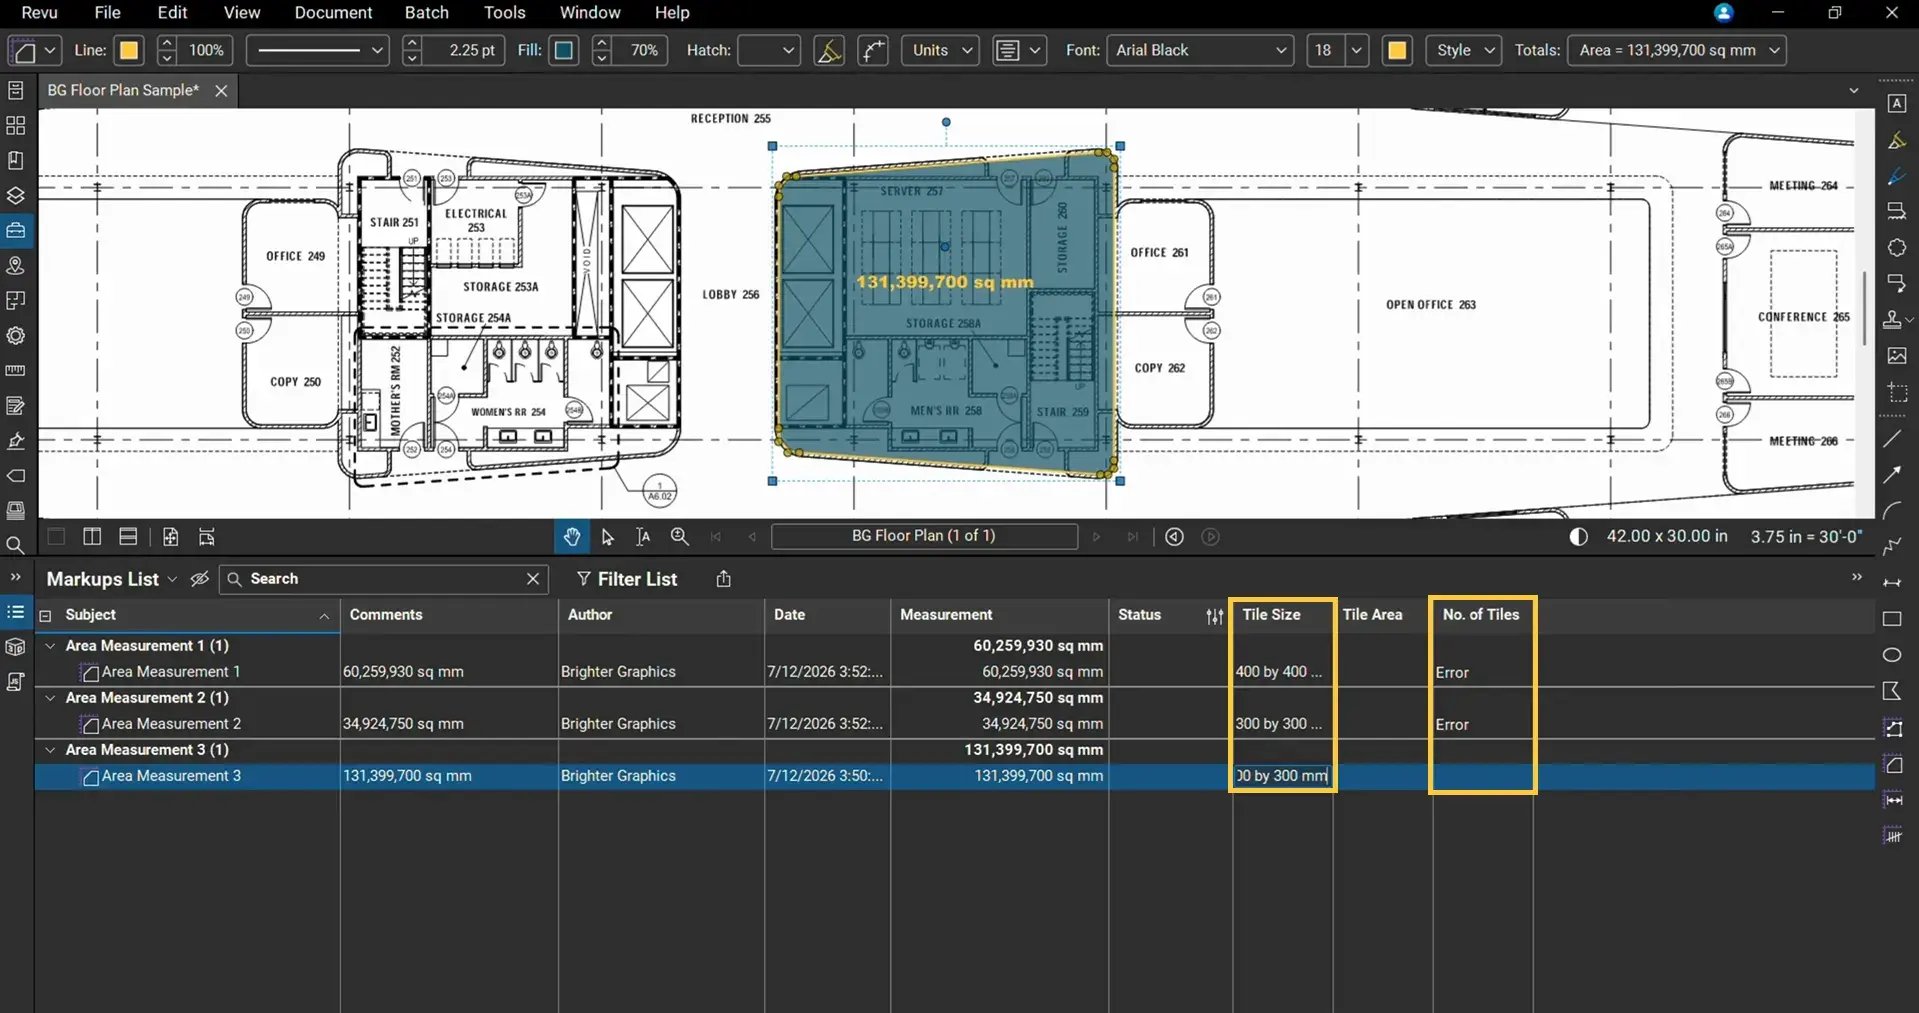Open the Totals area dropdown
This screenshot has width=1919, height=1013.
(x=1677, y=50)
